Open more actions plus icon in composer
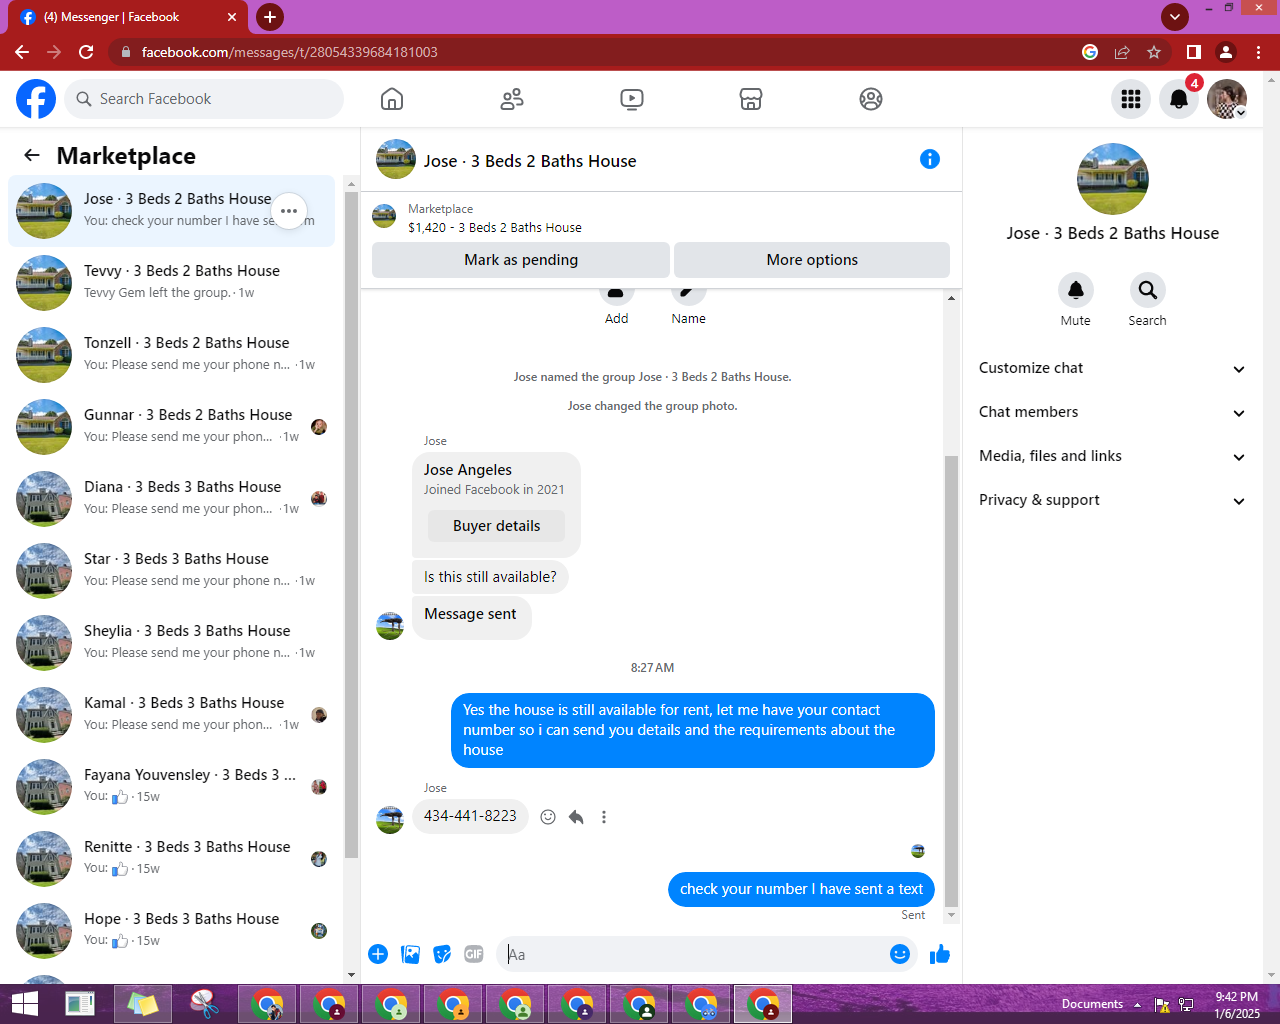This screenshot has width=1280, height=1024. pyautogui.click(x=378, y=954)
